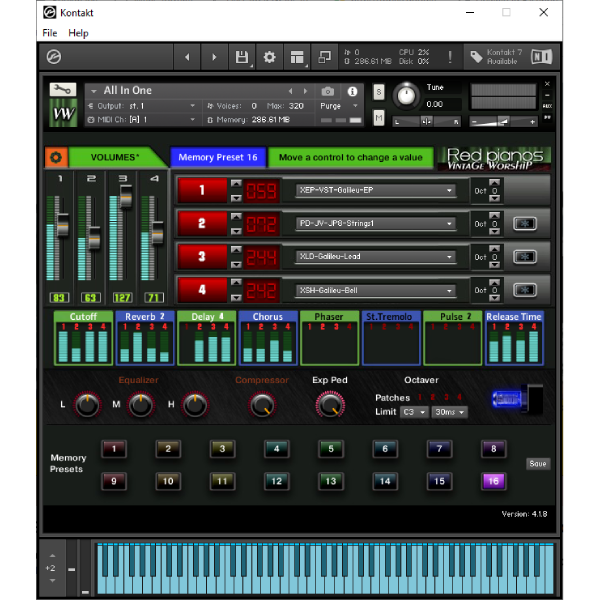Toggle the Mute M button
Image resolution: width=600 pixels, height=600 pixels.
[378, 118]
